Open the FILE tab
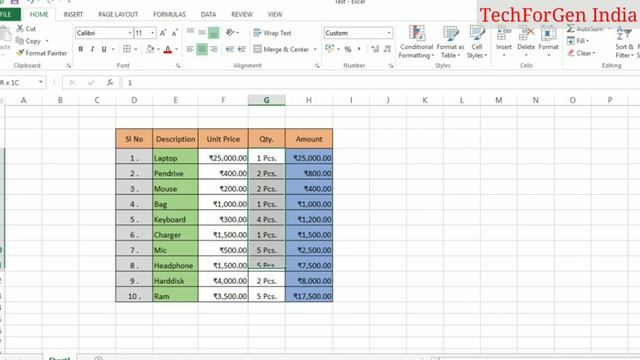Viewport: 640px width, 360px height. [x=9, y=14]
